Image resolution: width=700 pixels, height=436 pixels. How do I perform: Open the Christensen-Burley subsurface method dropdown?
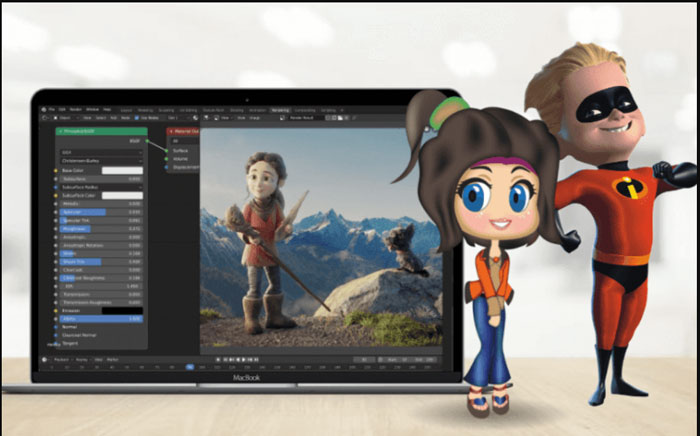tap(101, 161)
